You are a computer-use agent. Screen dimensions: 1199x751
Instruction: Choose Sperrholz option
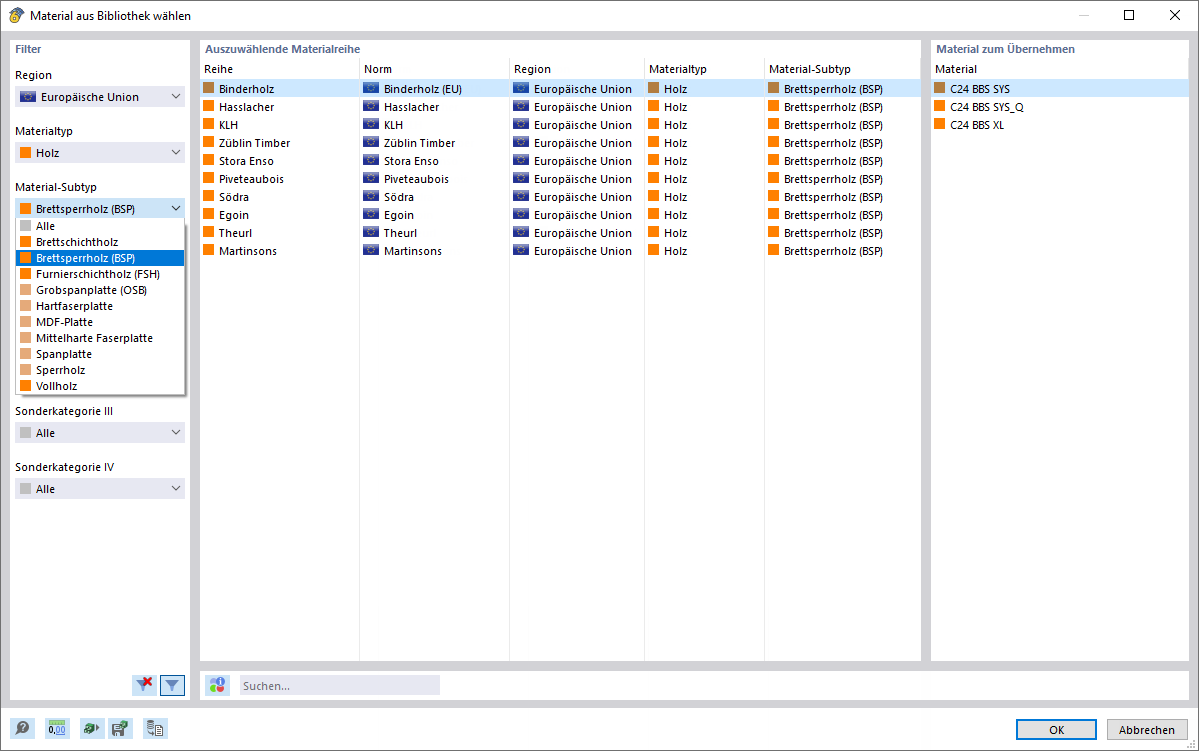(100, 370)
